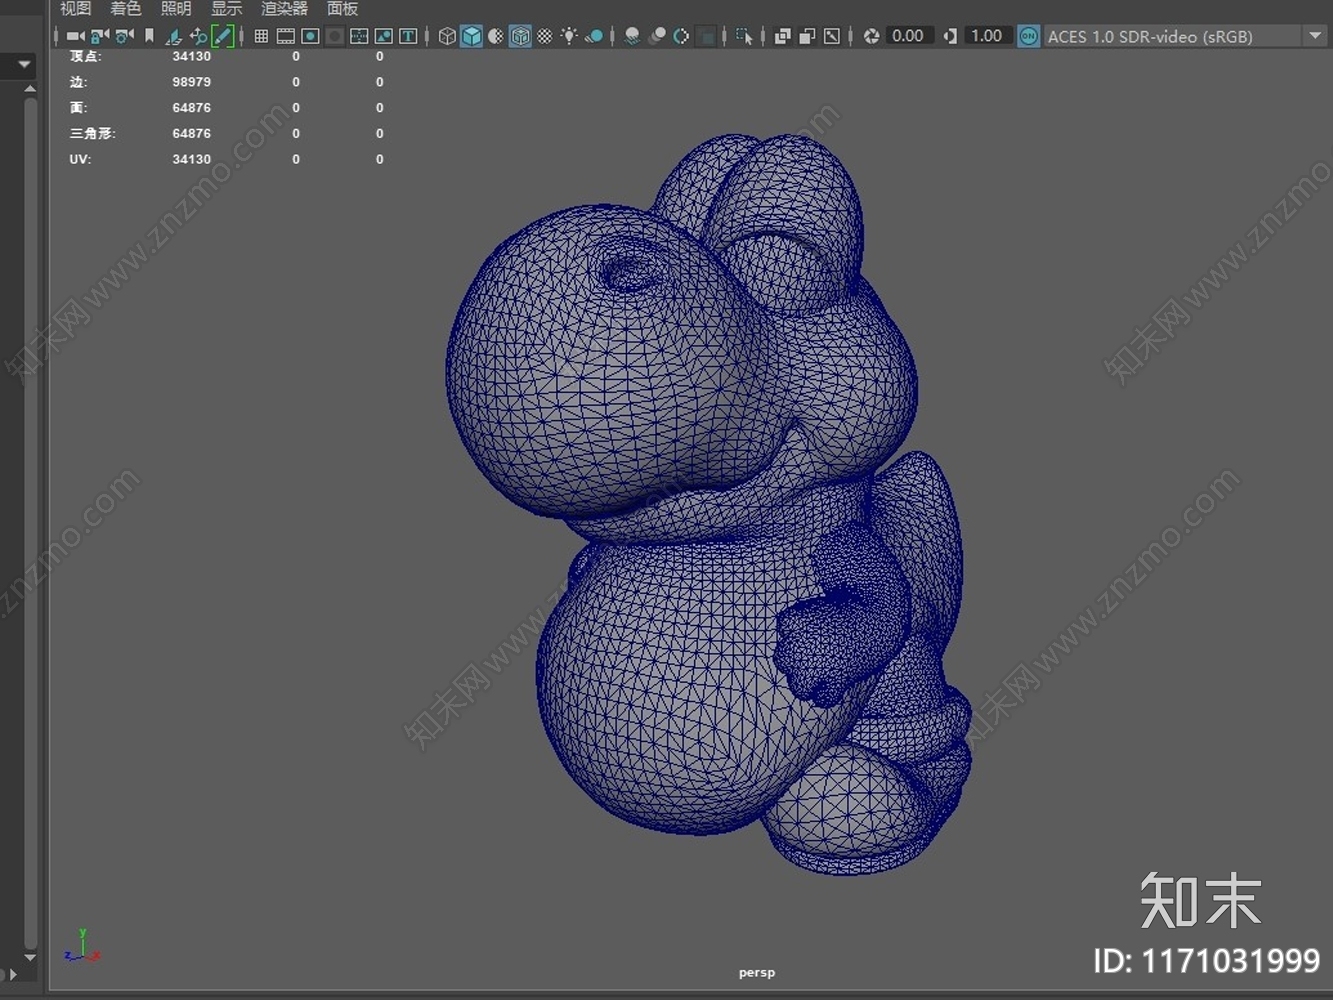Click the left panel vertical scrollbar track
The width and height of the screenshot is (1333, 1000).
pyautogui.click(x=30, y=523)
